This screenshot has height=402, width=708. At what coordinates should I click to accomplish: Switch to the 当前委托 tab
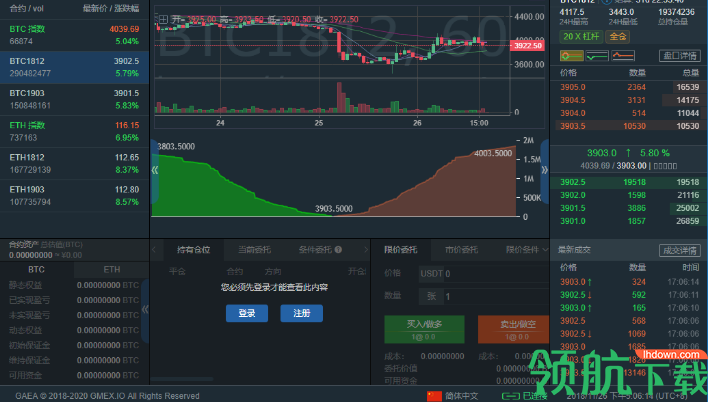(x=254, y=249)
